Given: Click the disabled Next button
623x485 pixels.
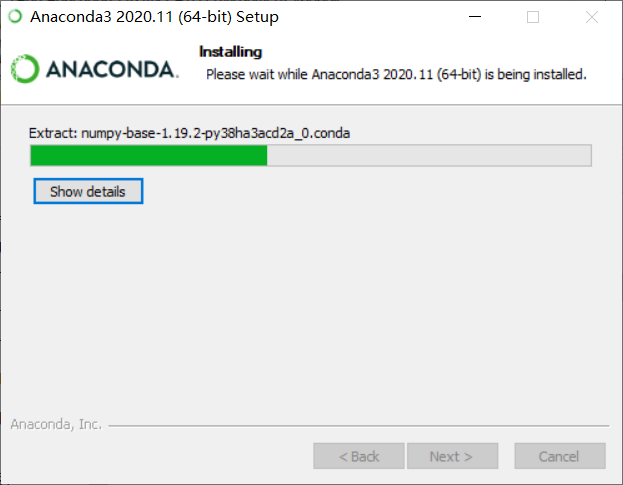Looking at the screenshot, I should coord(453,456).
